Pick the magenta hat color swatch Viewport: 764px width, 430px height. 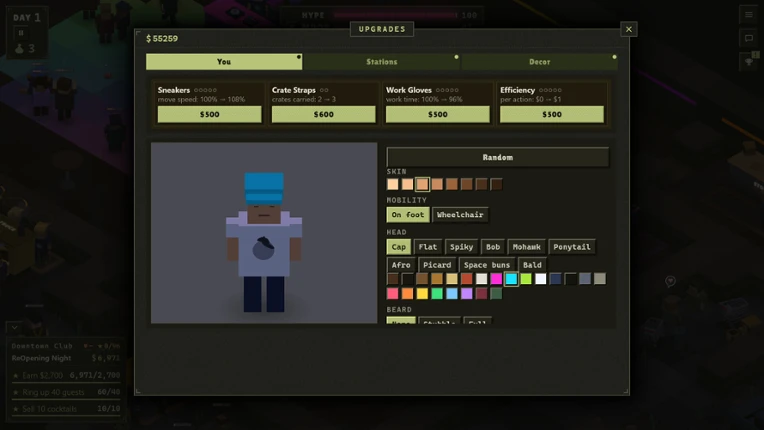click(496, 279)
